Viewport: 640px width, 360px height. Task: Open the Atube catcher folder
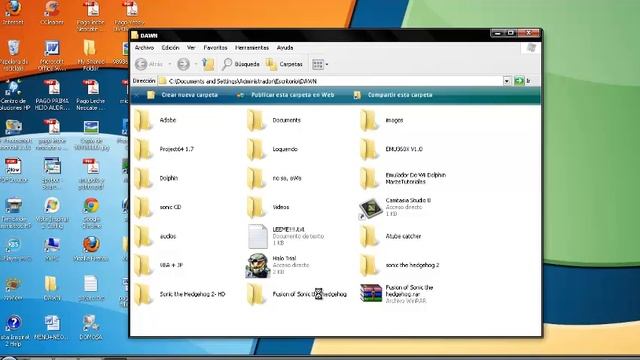390,236
